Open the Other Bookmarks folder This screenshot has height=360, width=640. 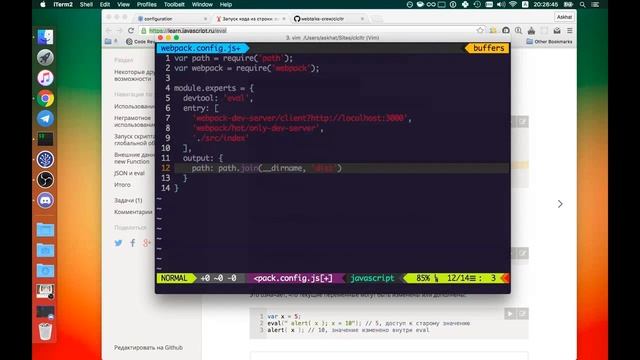click(549, 41)
